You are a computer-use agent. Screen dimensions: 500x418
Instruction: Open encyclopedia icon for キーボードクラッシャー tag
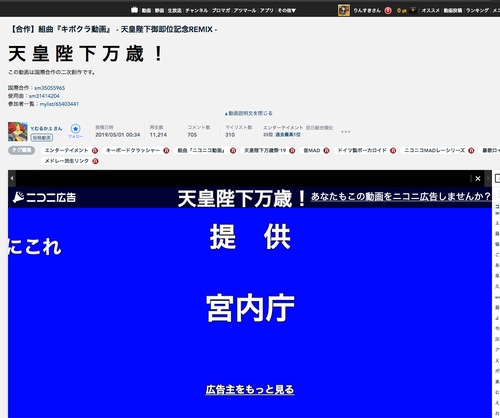(166, 151)
